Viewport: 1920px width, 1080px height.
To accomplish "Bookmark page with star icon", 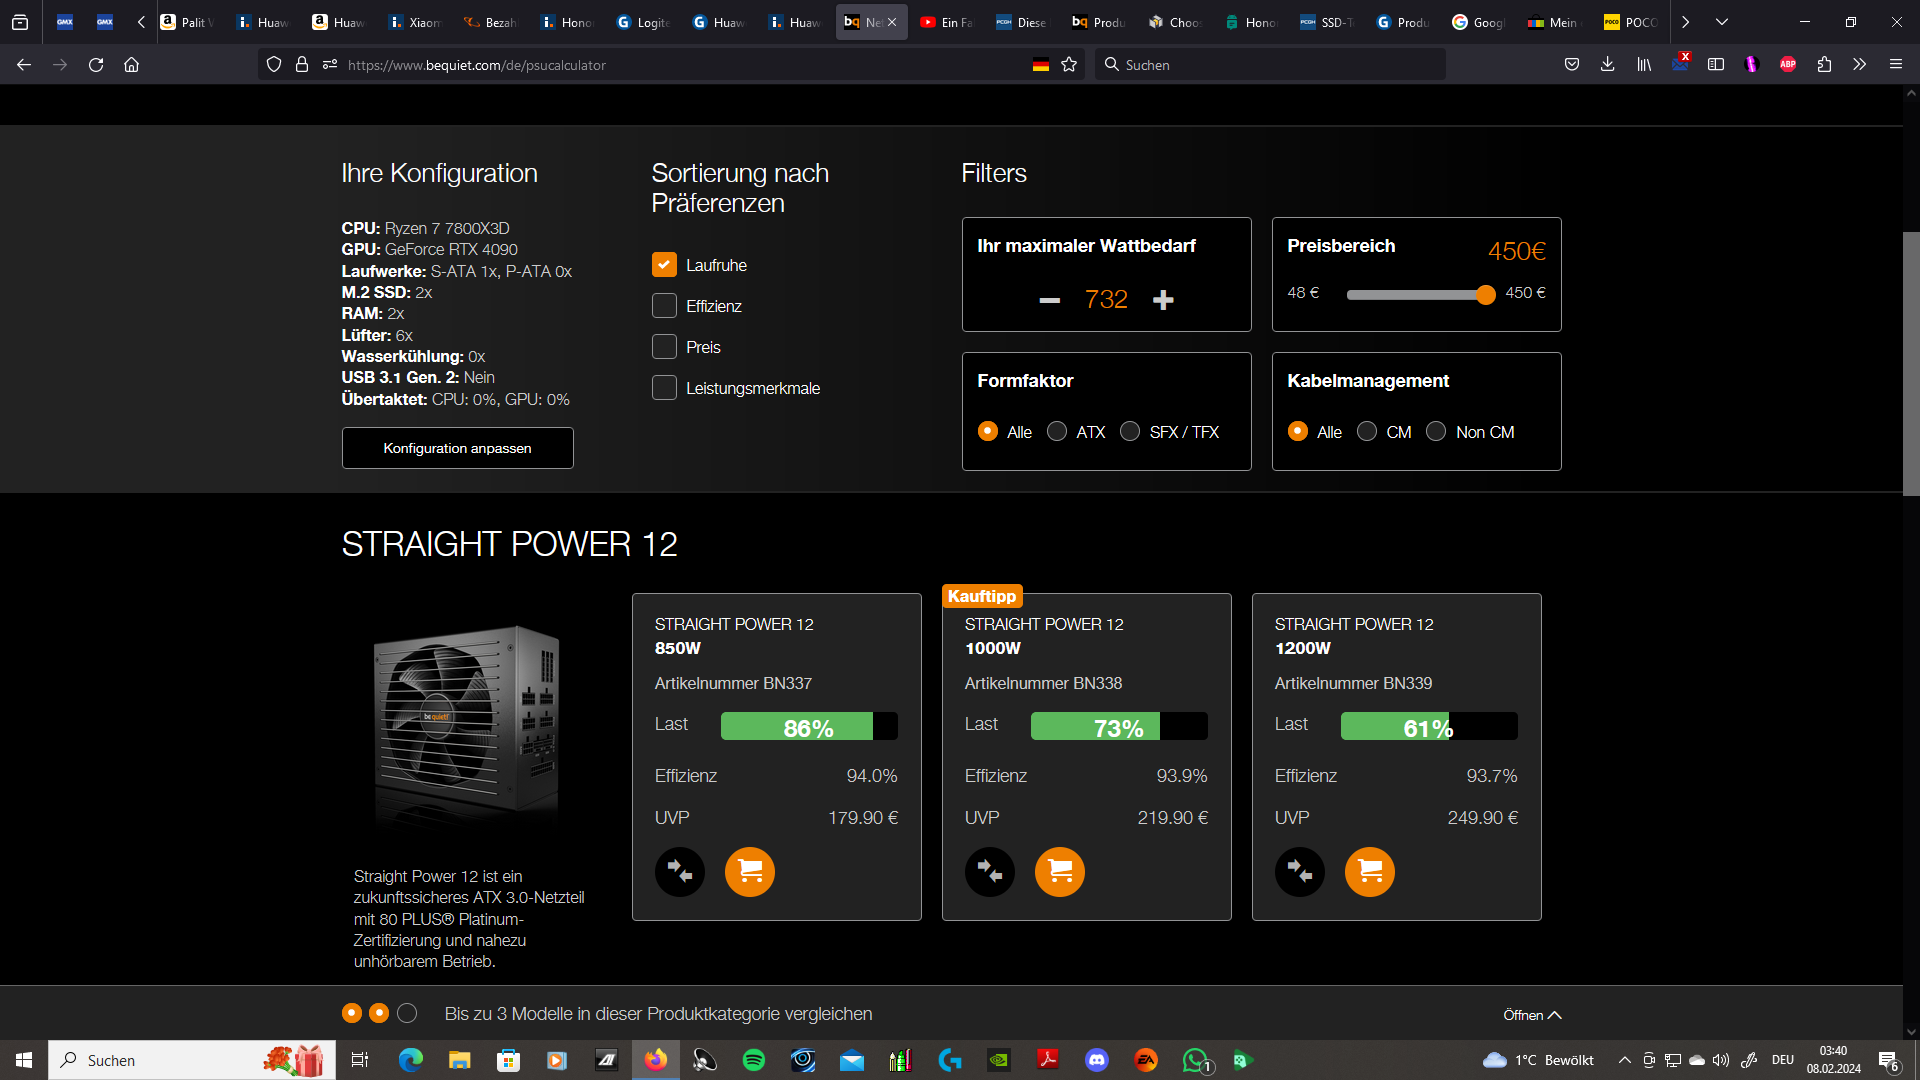I will tap(1069, 65).
